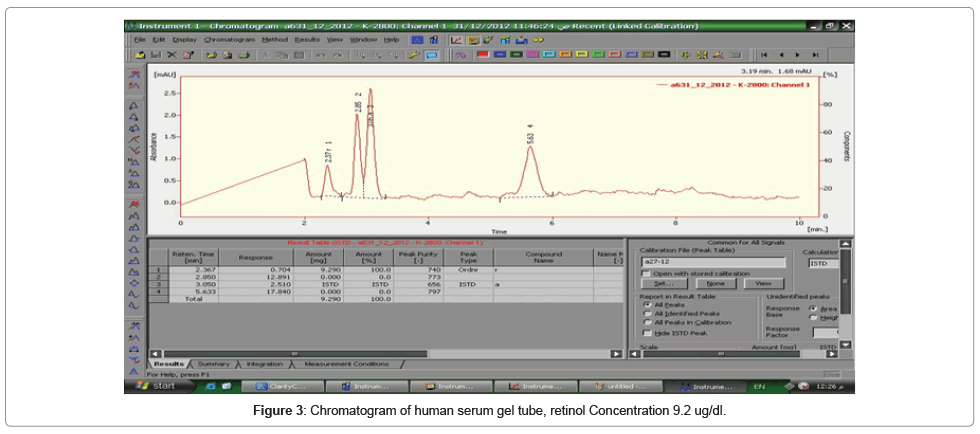Open the Method menu
This screenshot has height=434, width=980.
(275, 40)
